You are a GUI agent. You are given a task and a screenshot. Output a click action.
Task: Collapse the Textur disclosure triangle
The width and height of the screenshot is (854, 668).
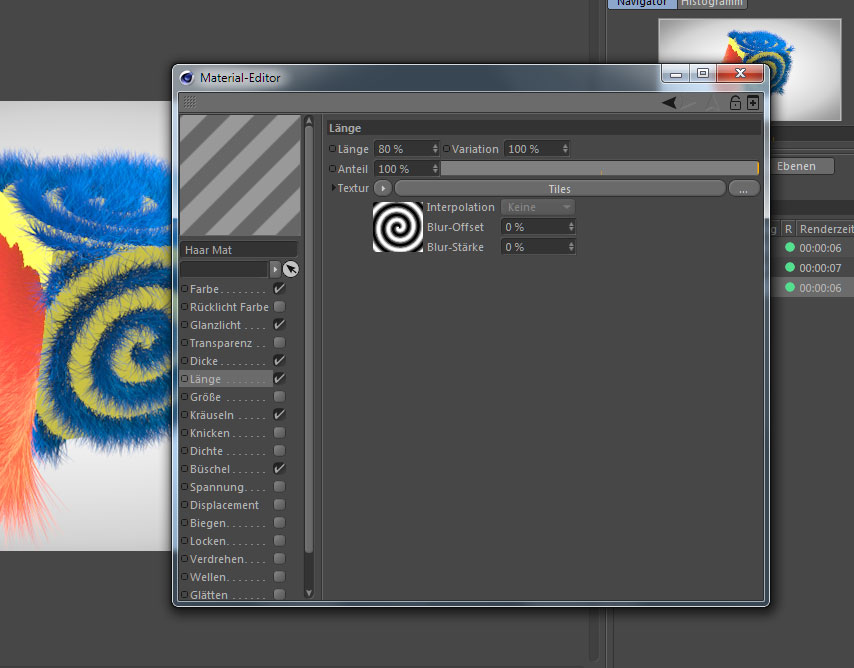[x=333, y=187]
